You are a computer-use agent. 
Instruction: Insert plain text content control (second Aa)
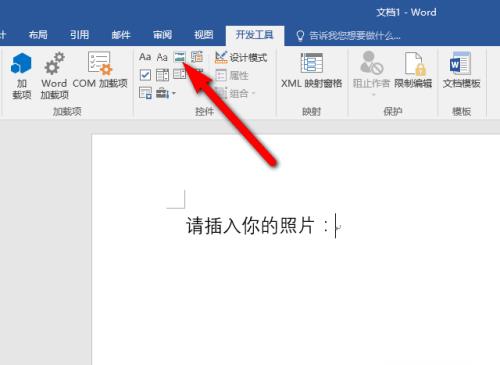coord(162,57)
